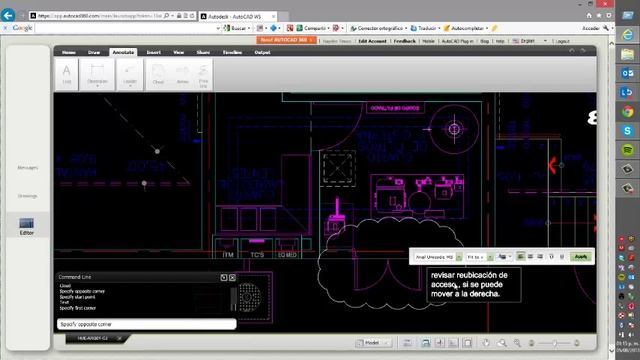This screenshot has width=640, height=360.
Task: Click the Logout link
Action: click(562, 41)
